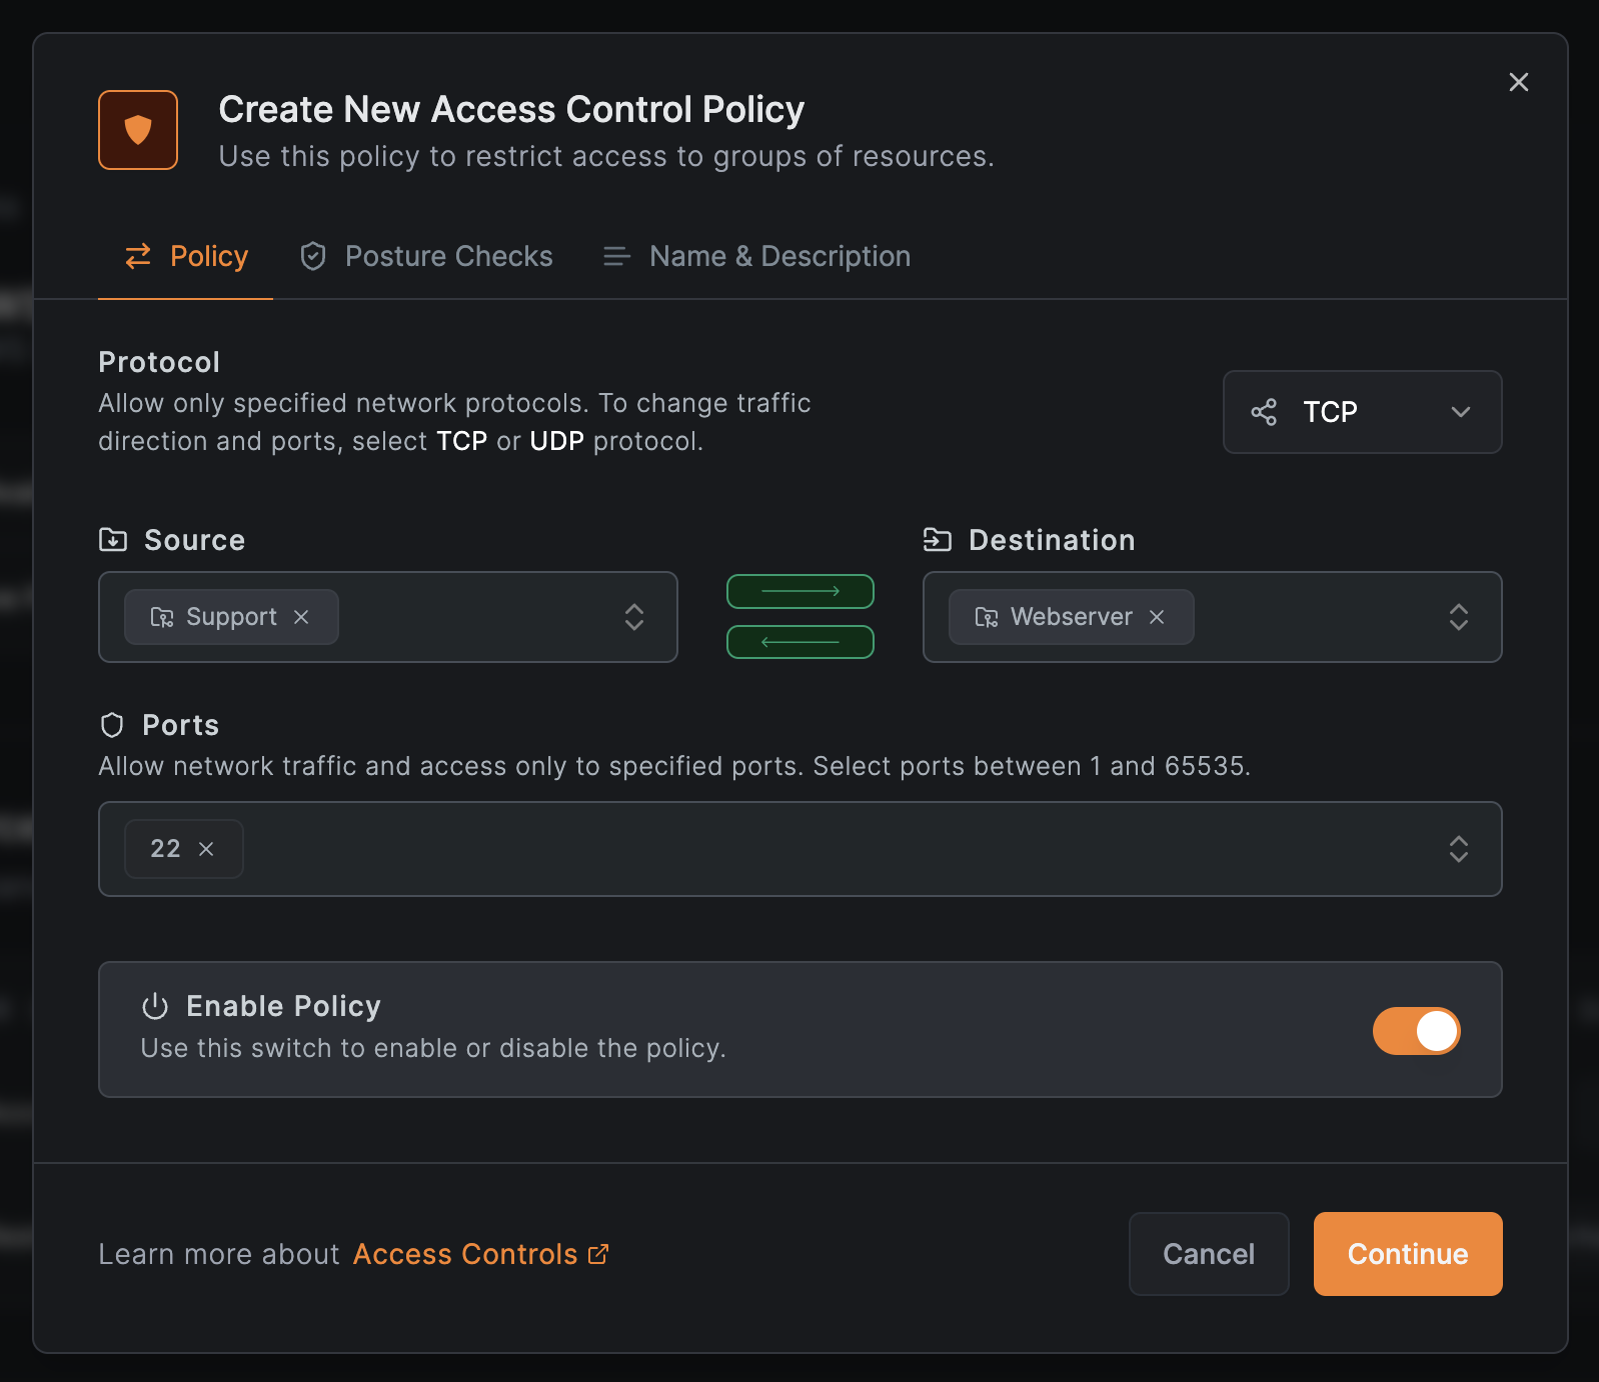Click the Enable Policy power icon
The width and height of the screenshot is (1599, 1382).
(155, 1006)
